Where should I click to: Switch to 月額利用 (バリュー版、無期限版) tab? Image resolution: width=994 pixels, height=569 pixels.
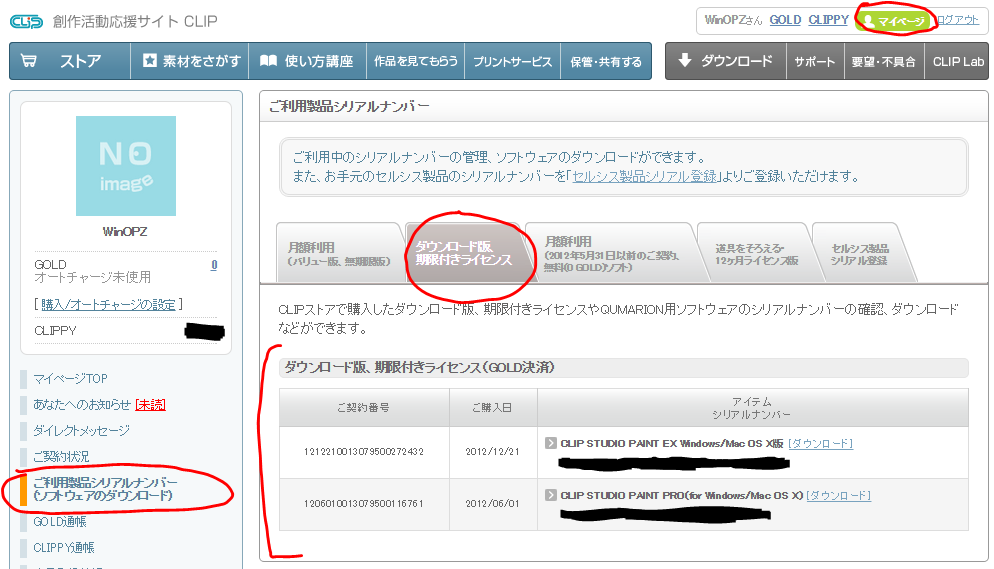click(339, 253)
